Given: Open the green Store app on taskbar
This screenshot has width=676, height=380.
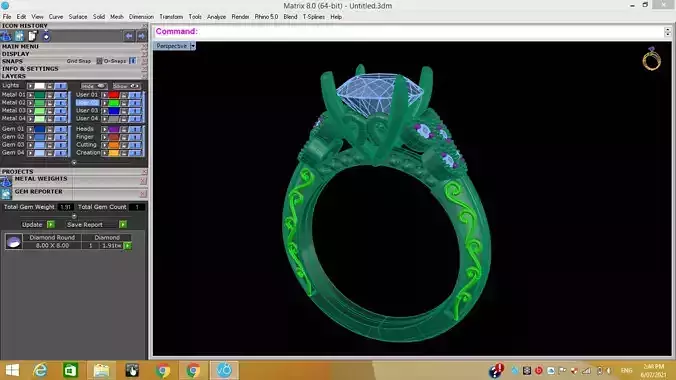Looking at the screenshot, I should pos(71,371).
